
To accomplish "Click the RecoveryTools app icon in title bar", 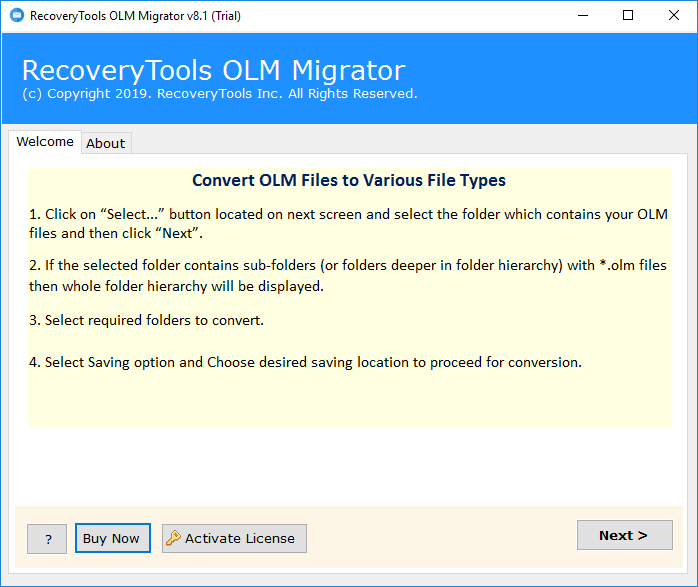I will pos(17,16).
